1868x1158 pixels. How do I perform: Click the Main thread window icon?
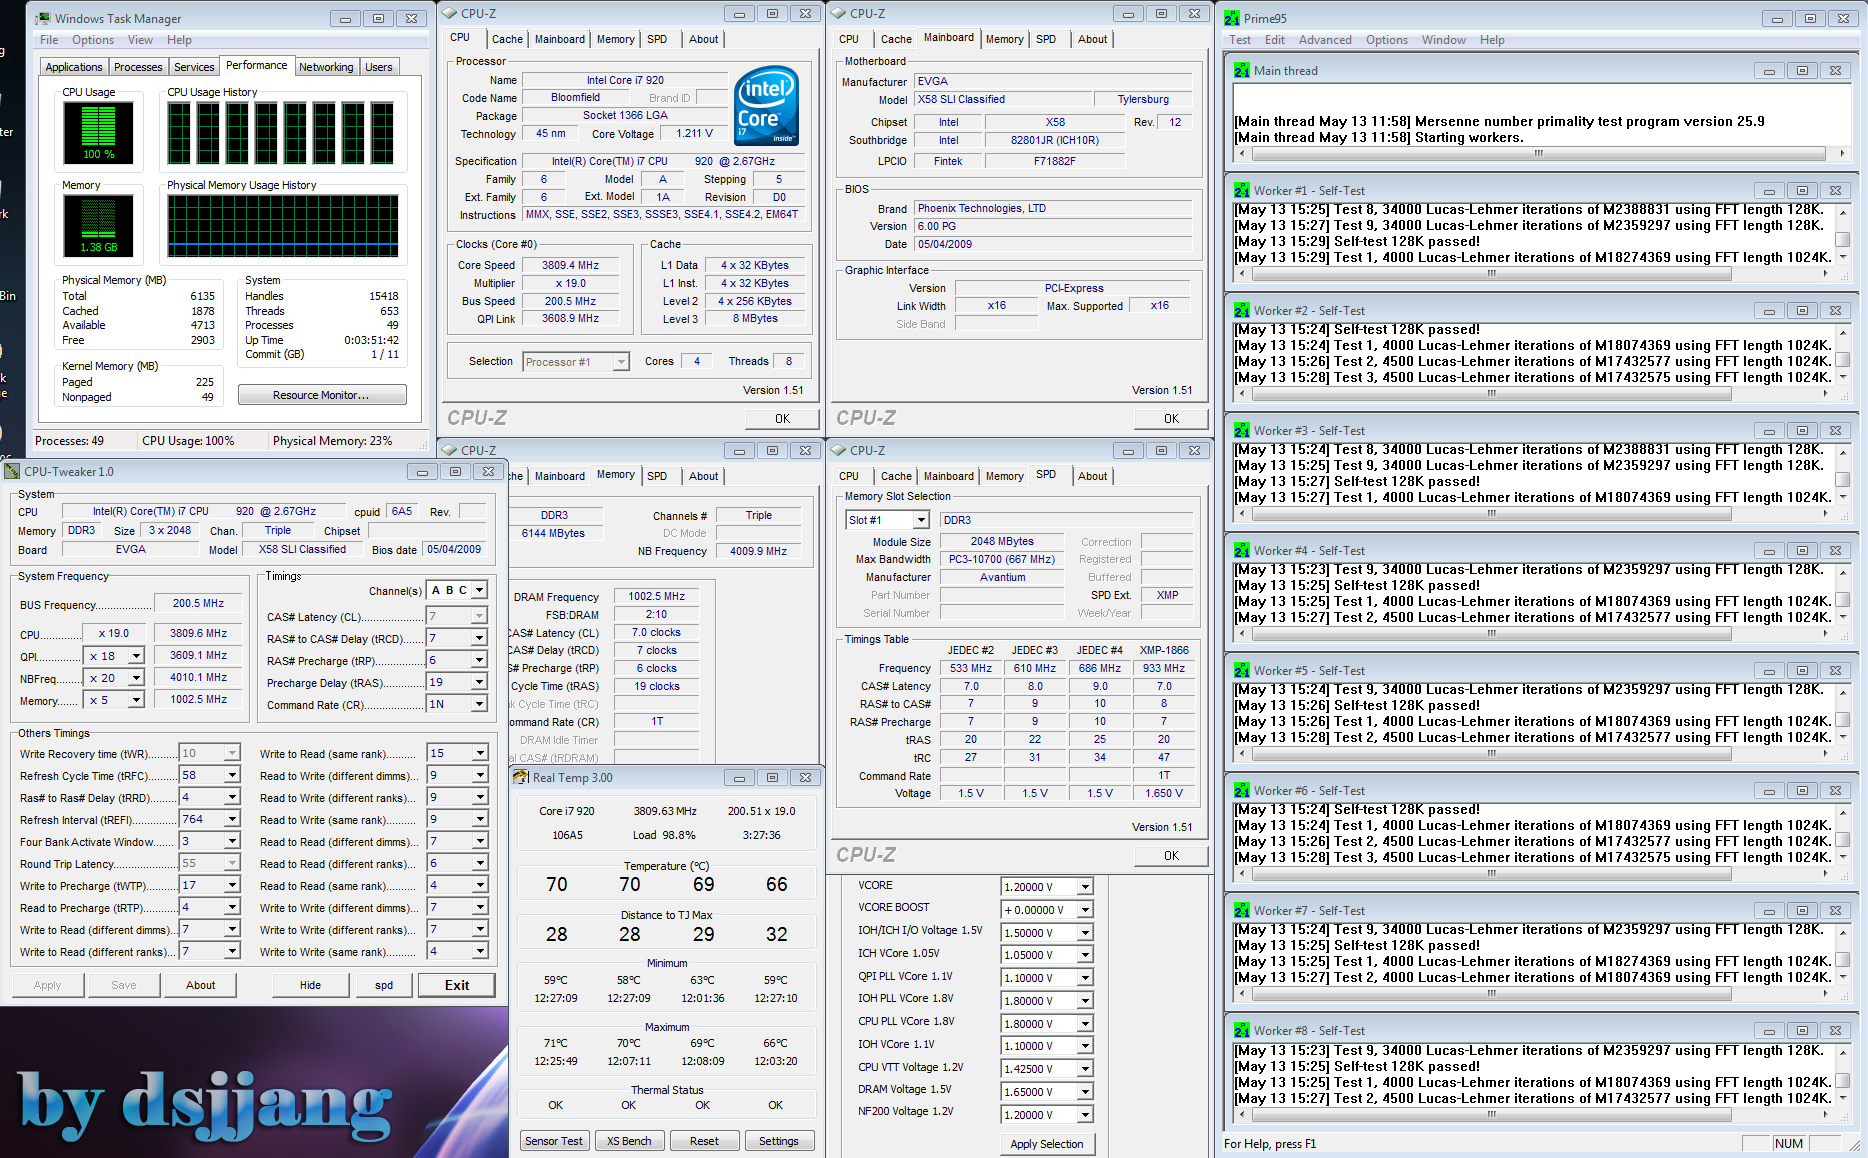coord(1241,70)
